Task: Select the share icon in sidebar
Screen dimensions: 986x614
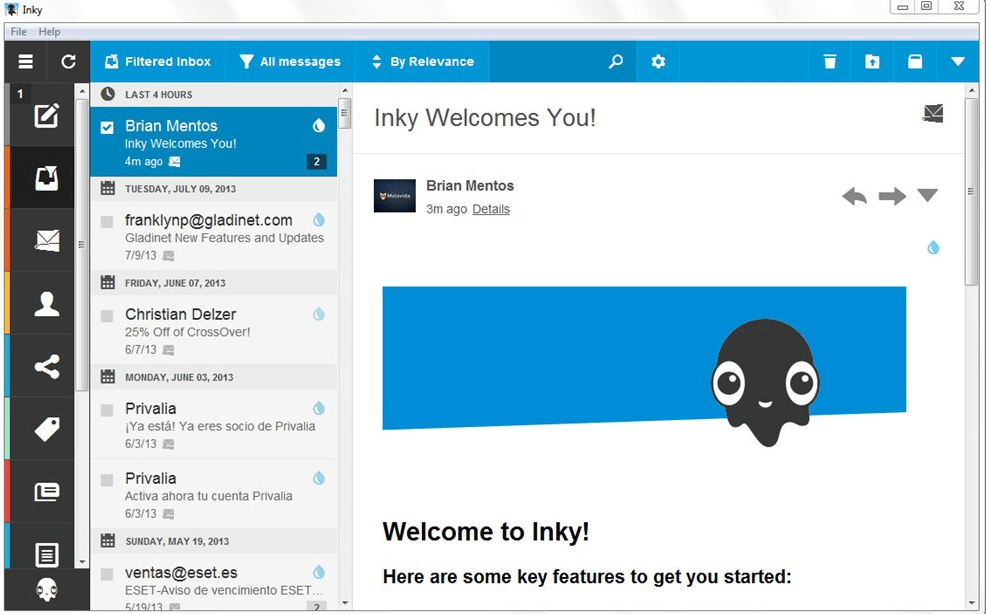Action: point(46,366)
